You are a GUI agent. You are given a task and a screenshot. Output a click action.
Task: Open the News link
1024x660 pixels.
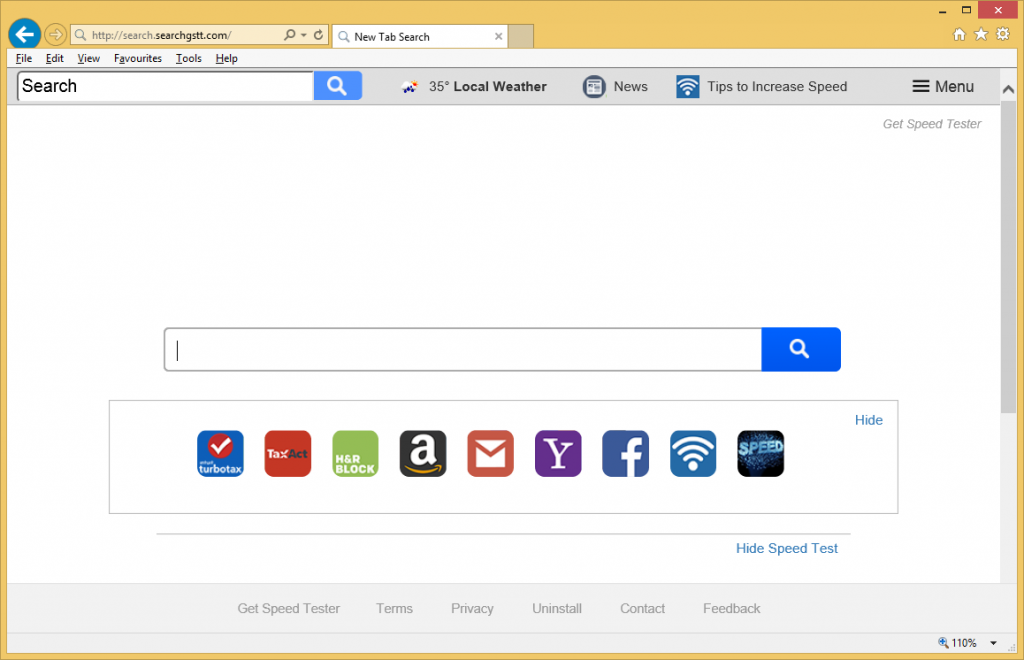630,87
